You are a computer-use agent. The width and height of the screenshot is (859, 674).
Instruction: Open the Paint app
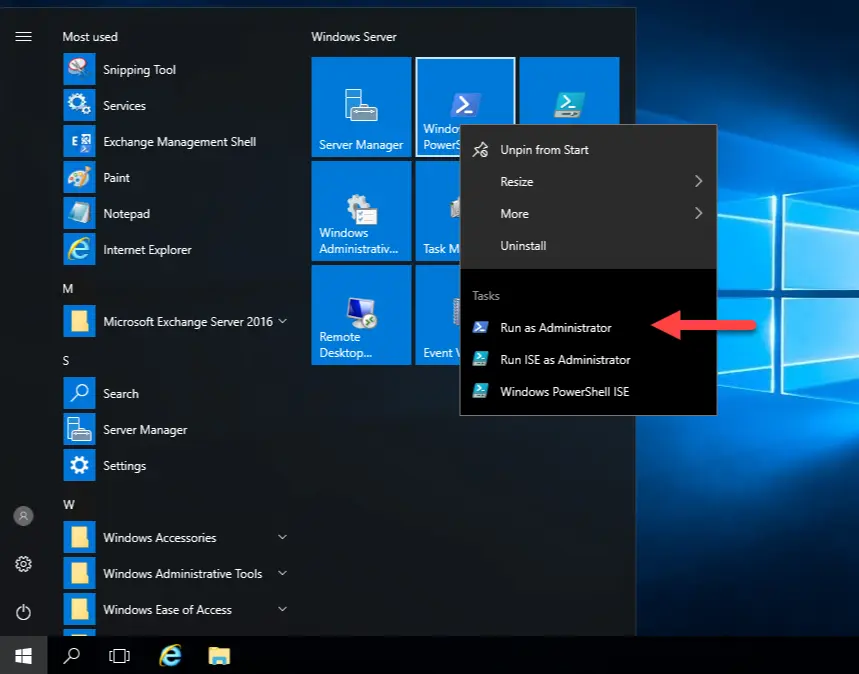click(x=116, y=178)
